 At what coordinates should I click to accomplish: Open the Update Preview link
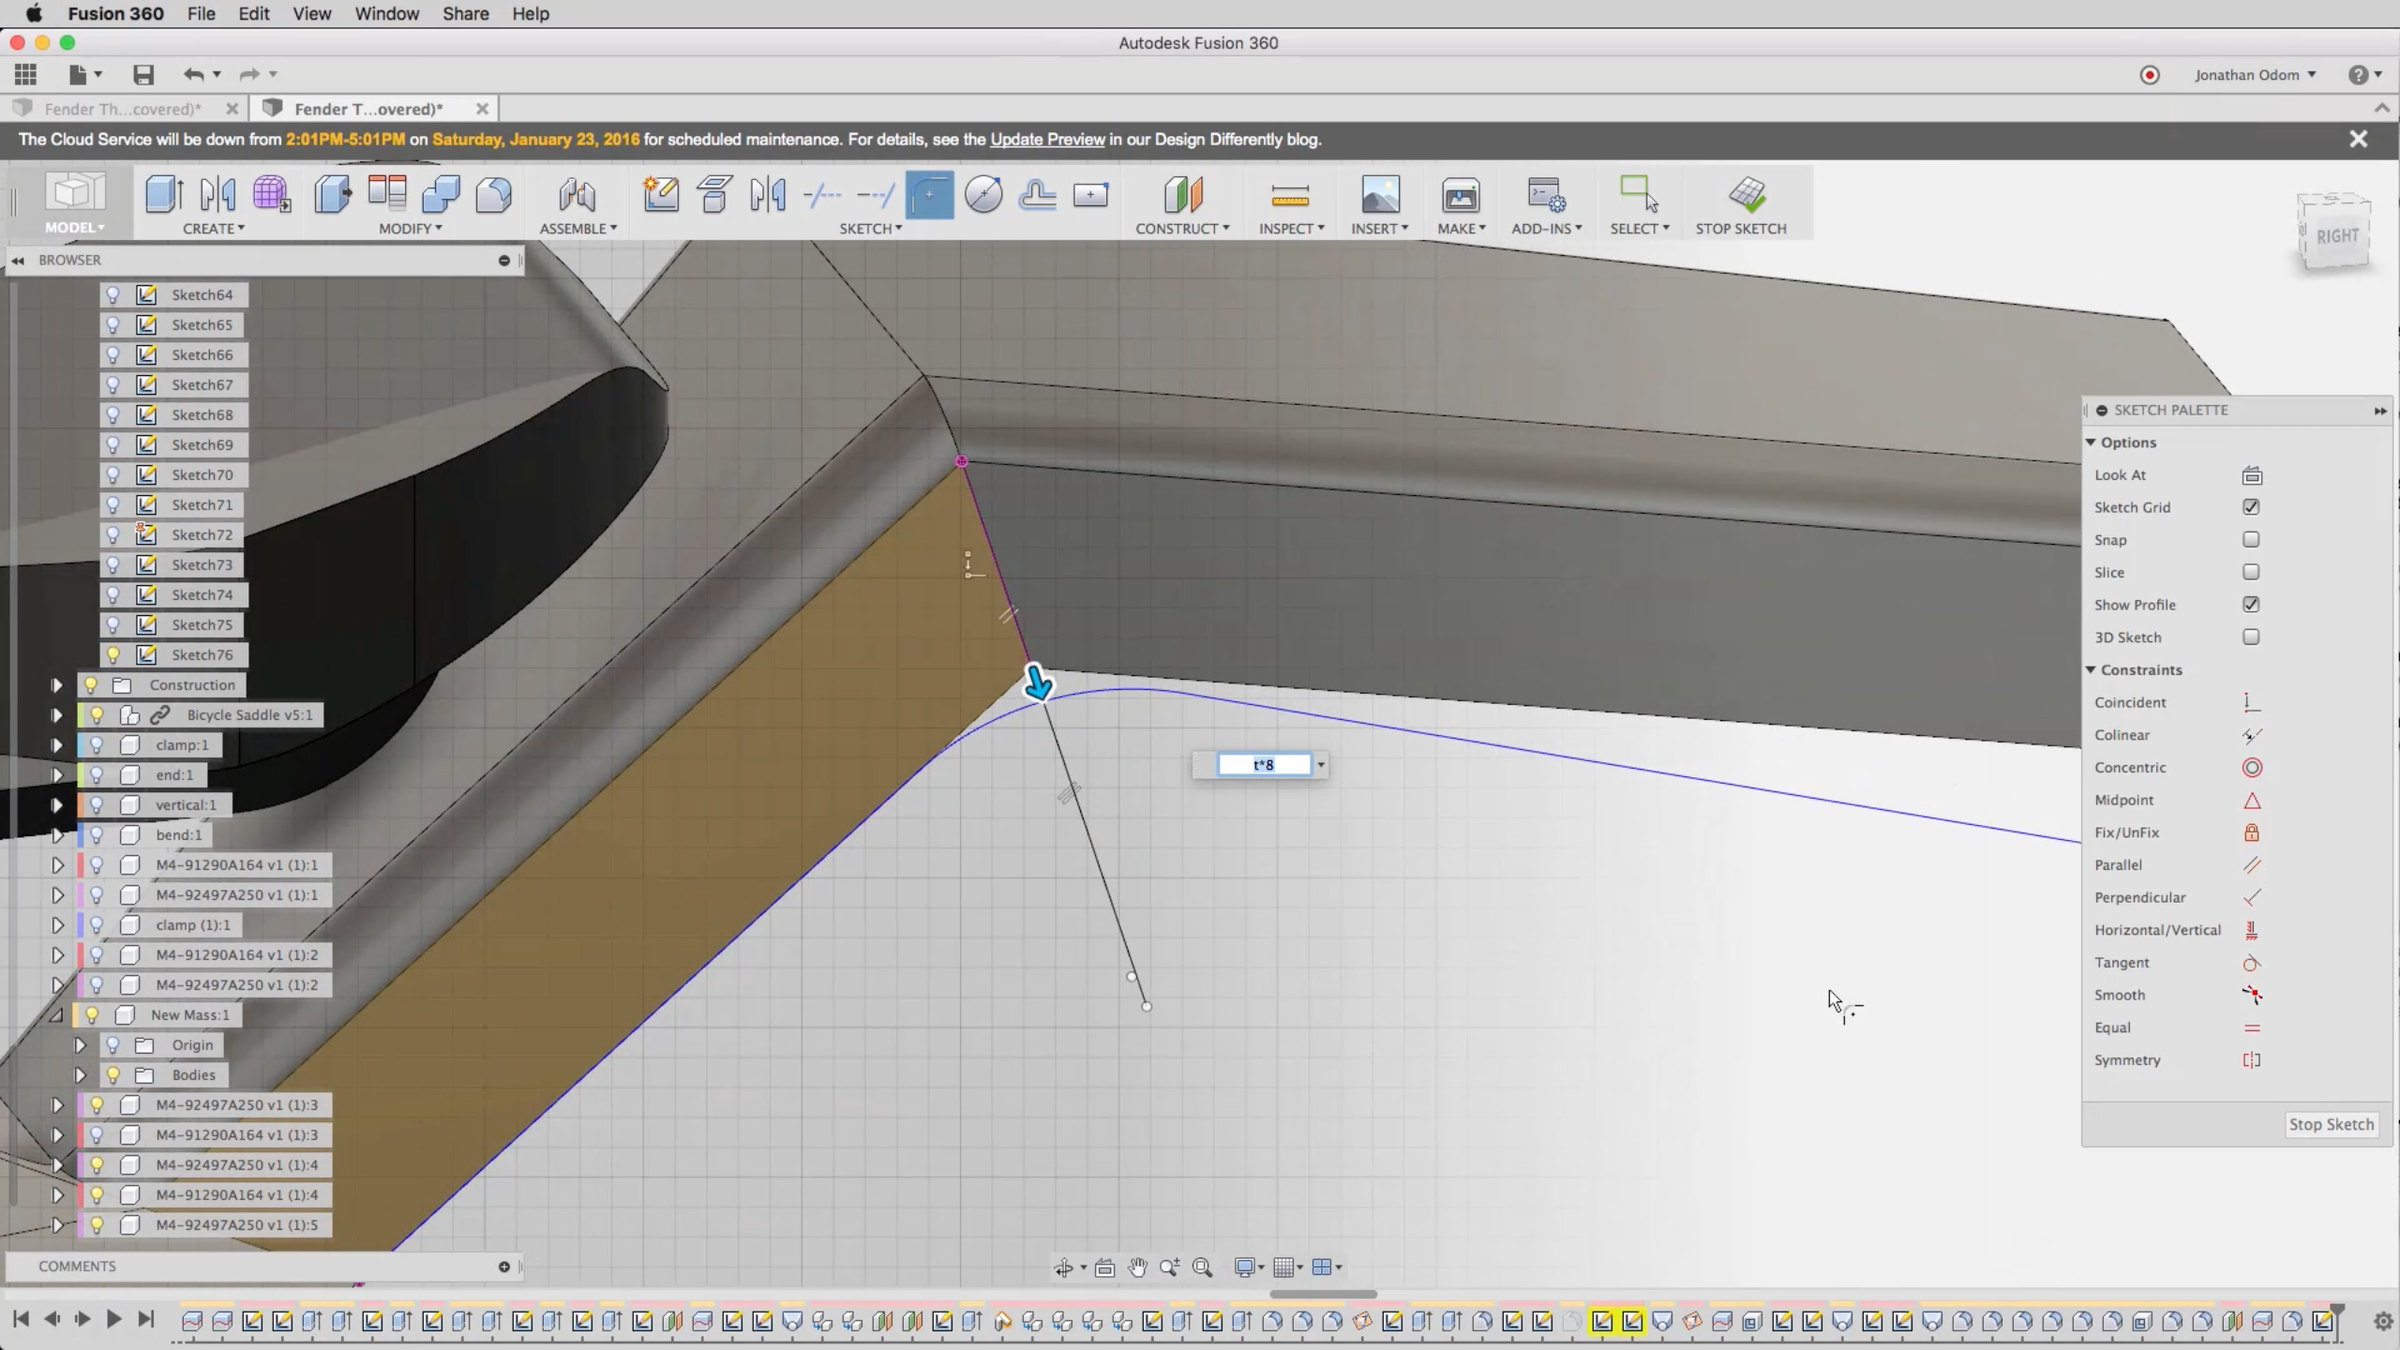coord(1047,139)
